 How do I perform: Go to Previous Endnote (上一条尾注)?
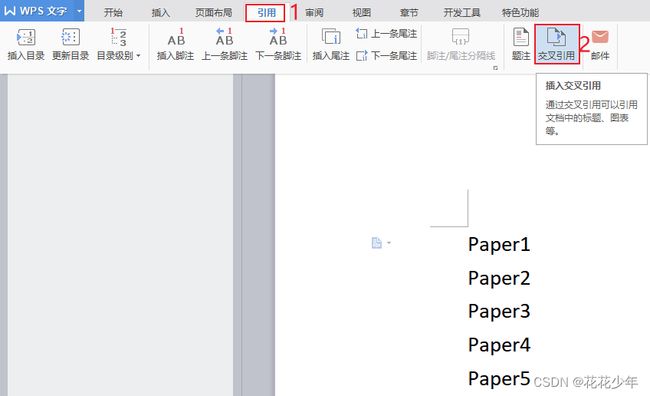386,34
